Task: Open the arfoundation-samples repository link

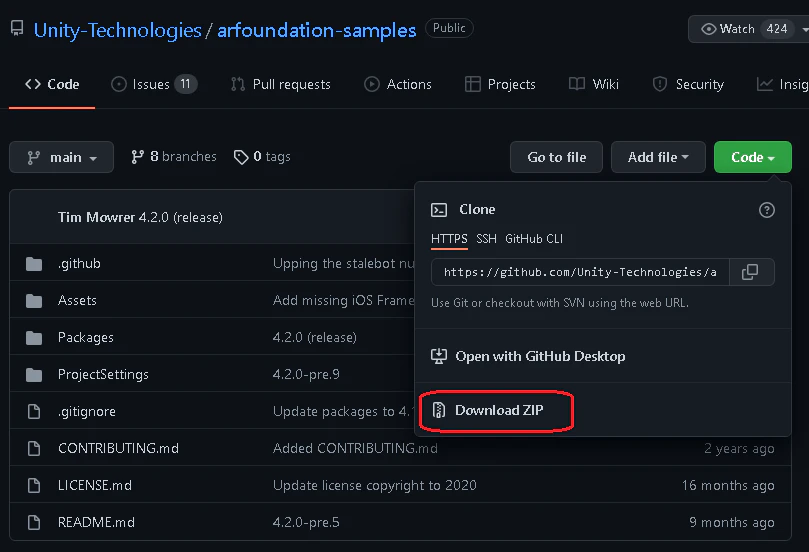Action: click(316, 30)
